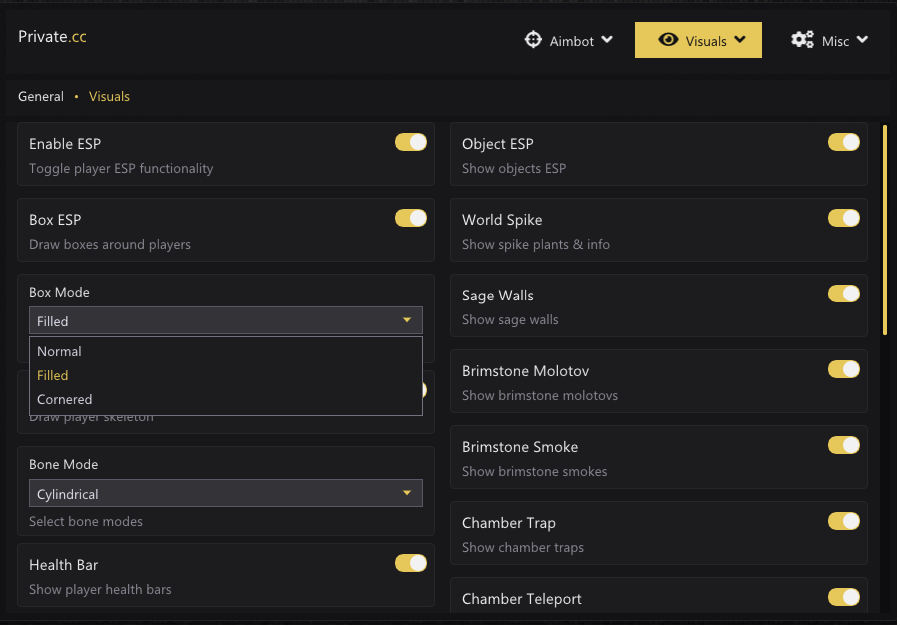Expand the Aimbot menu chevron
The width and height of the screenshot is (900, 626).
click(x=607, y=41)
